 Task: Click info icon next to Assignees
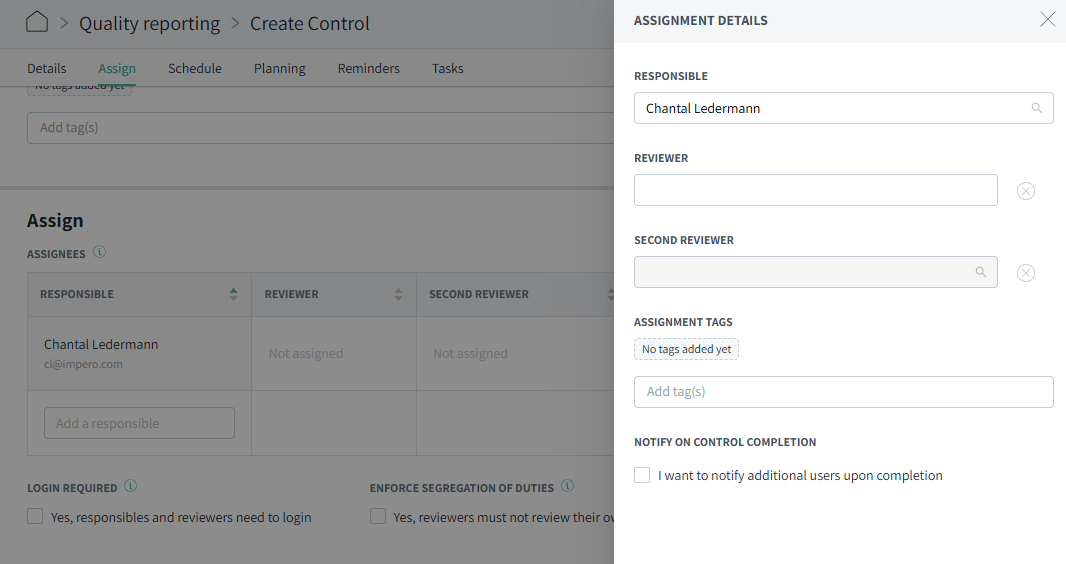tap(100, 252)
